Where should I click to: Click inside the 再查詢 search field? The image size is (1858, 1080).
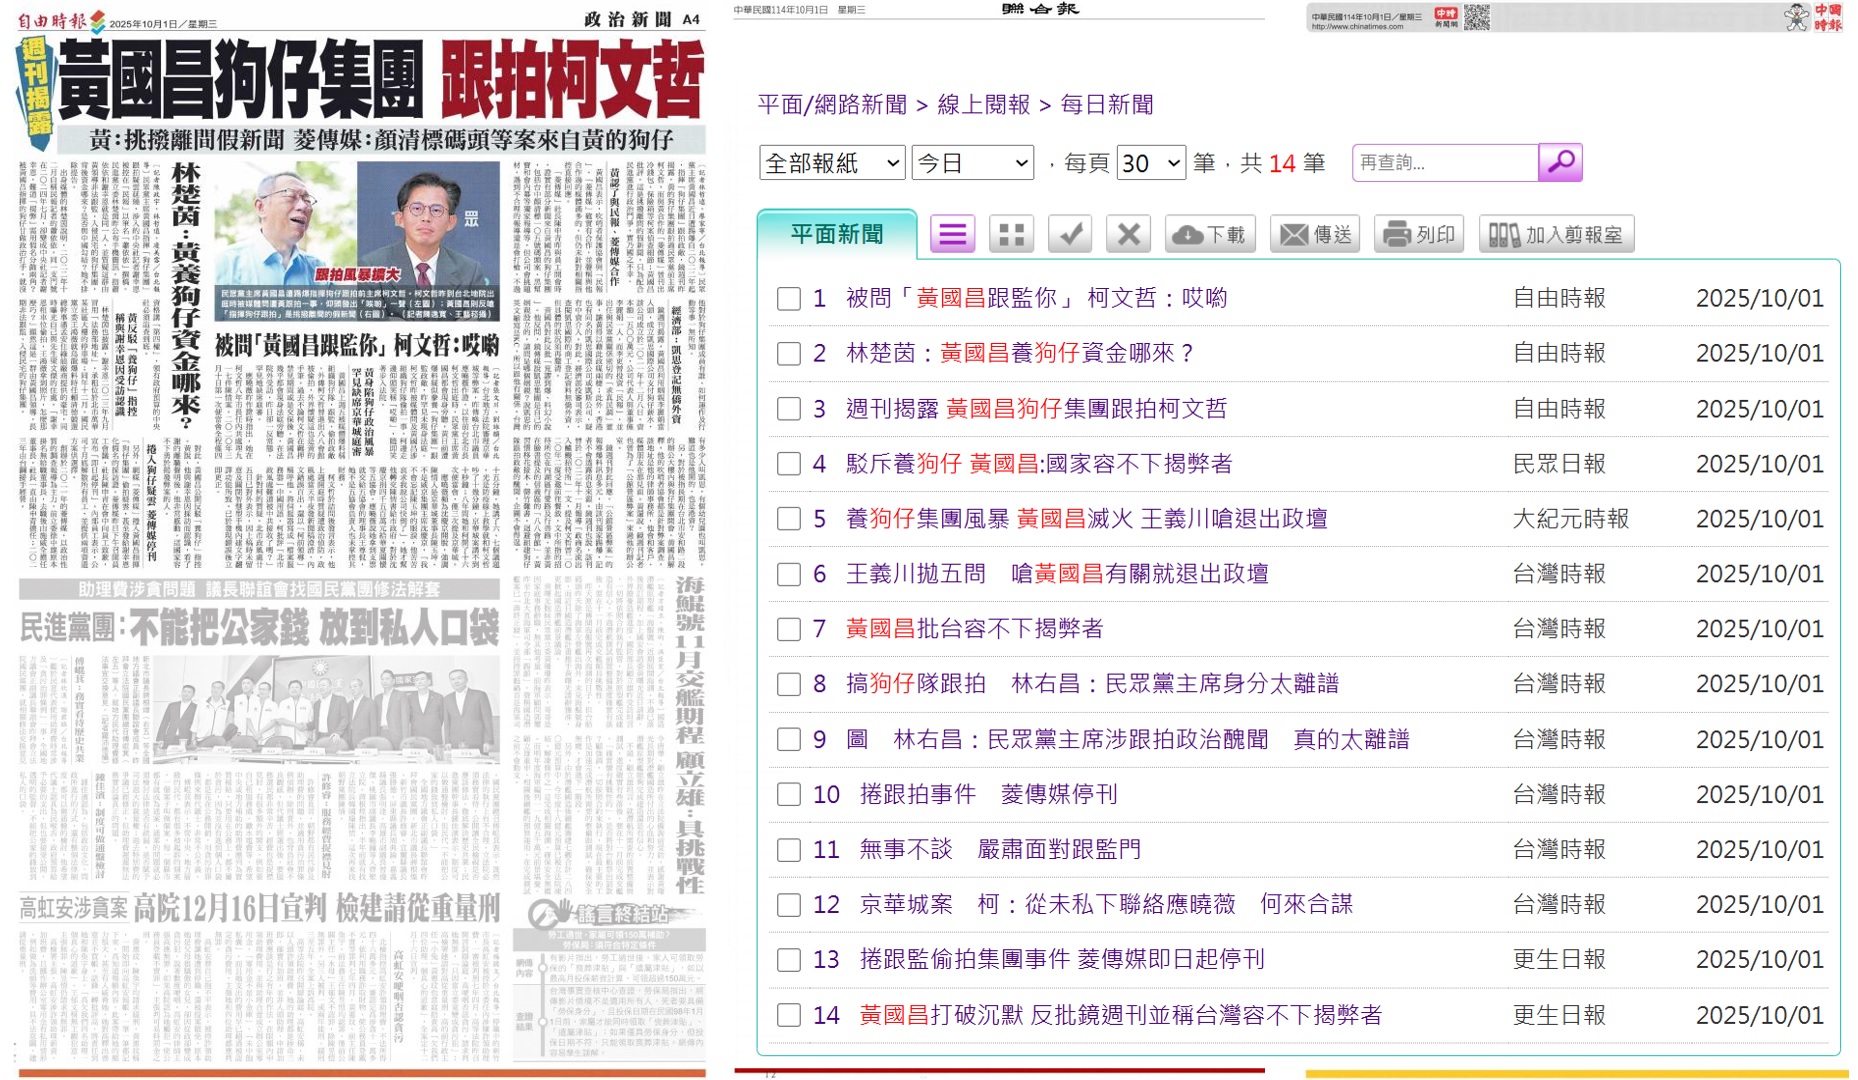[1445, 162]
